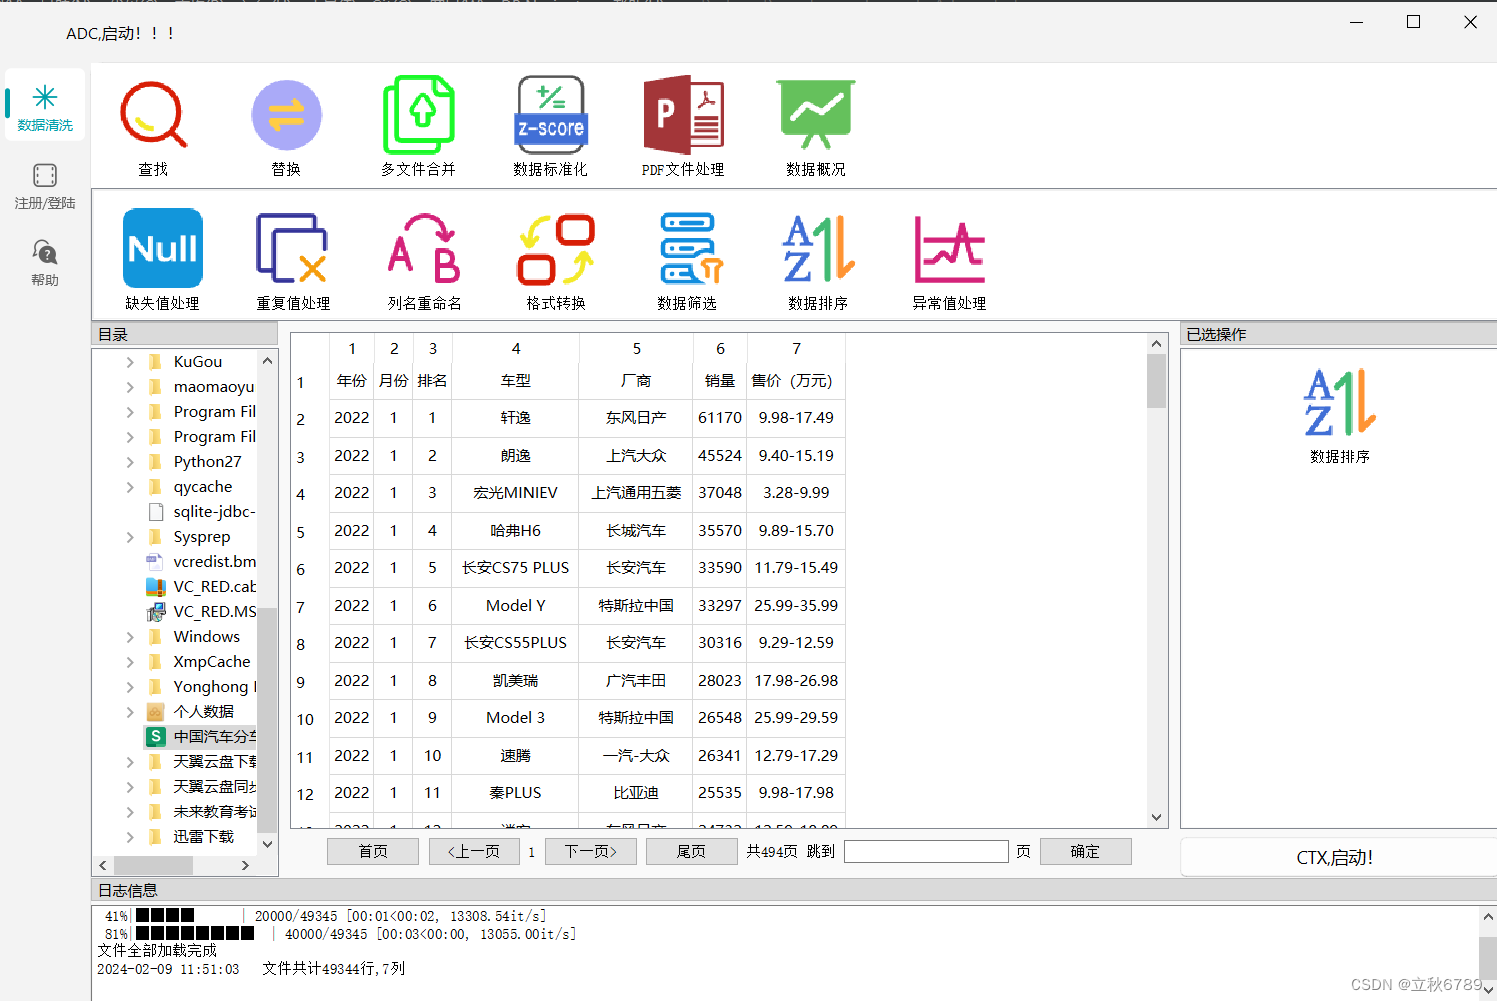View 数据概况 data overview
This screenshot has height=1001, width=1497.
point(815,125)
